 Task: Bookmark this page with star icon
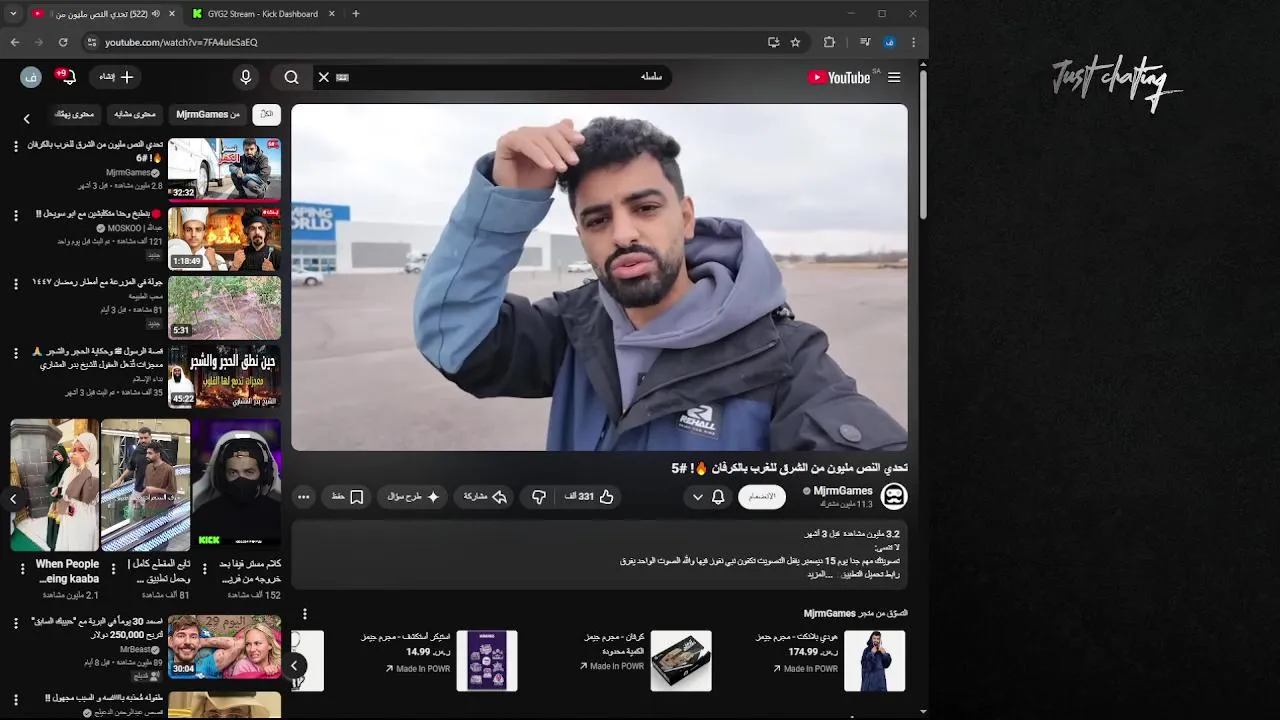[795, 42]
